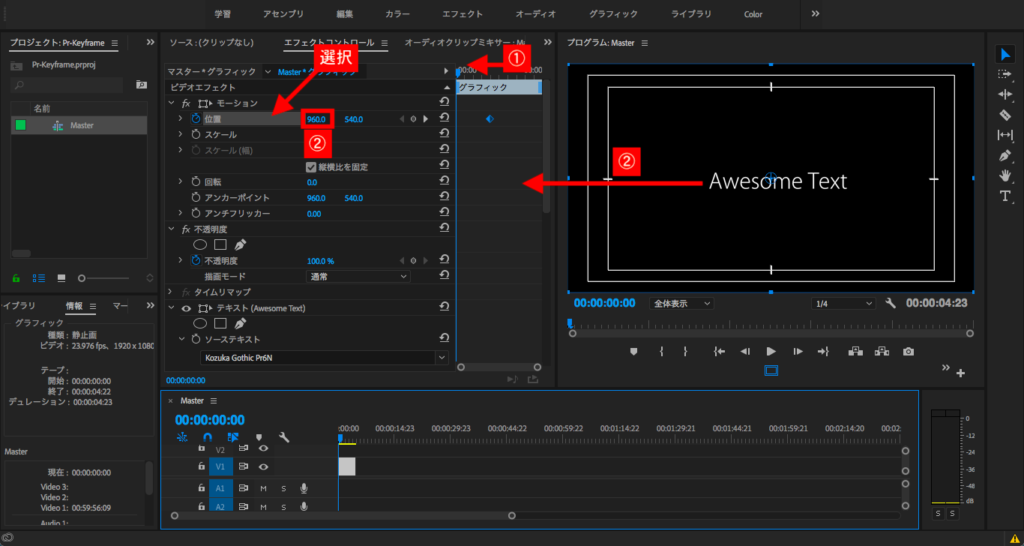The width and height of the screenshot is (1024, 546).
Task: Click the Export Frame camera icon
Action: (908, 352)
